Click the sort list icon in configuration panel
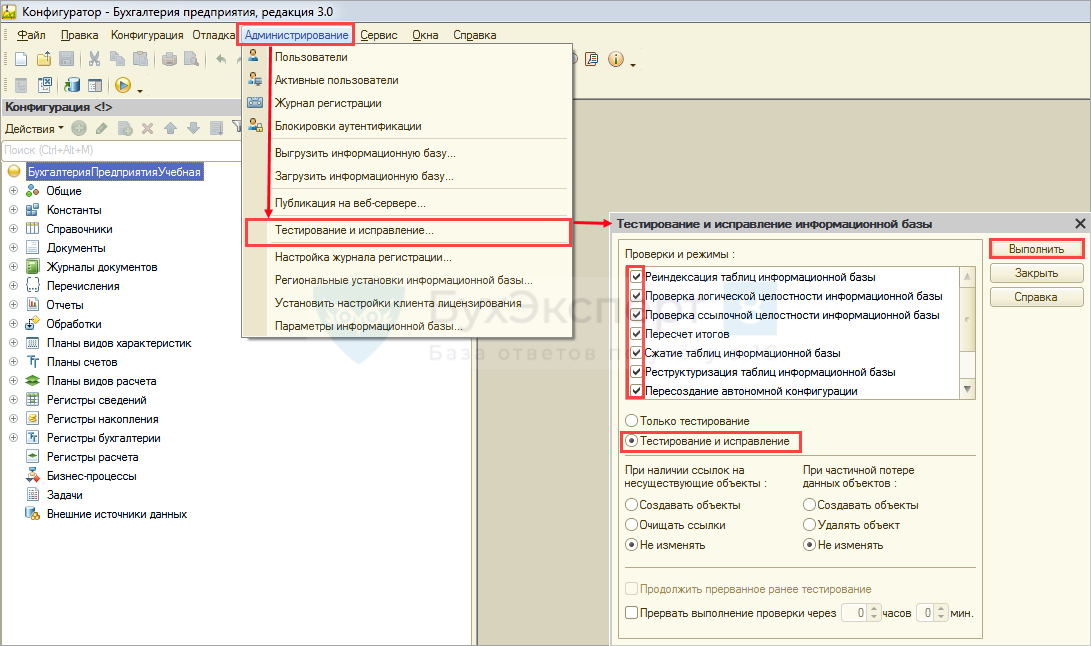Viewport: 1091px width, 646px height. tap(216, 128)
